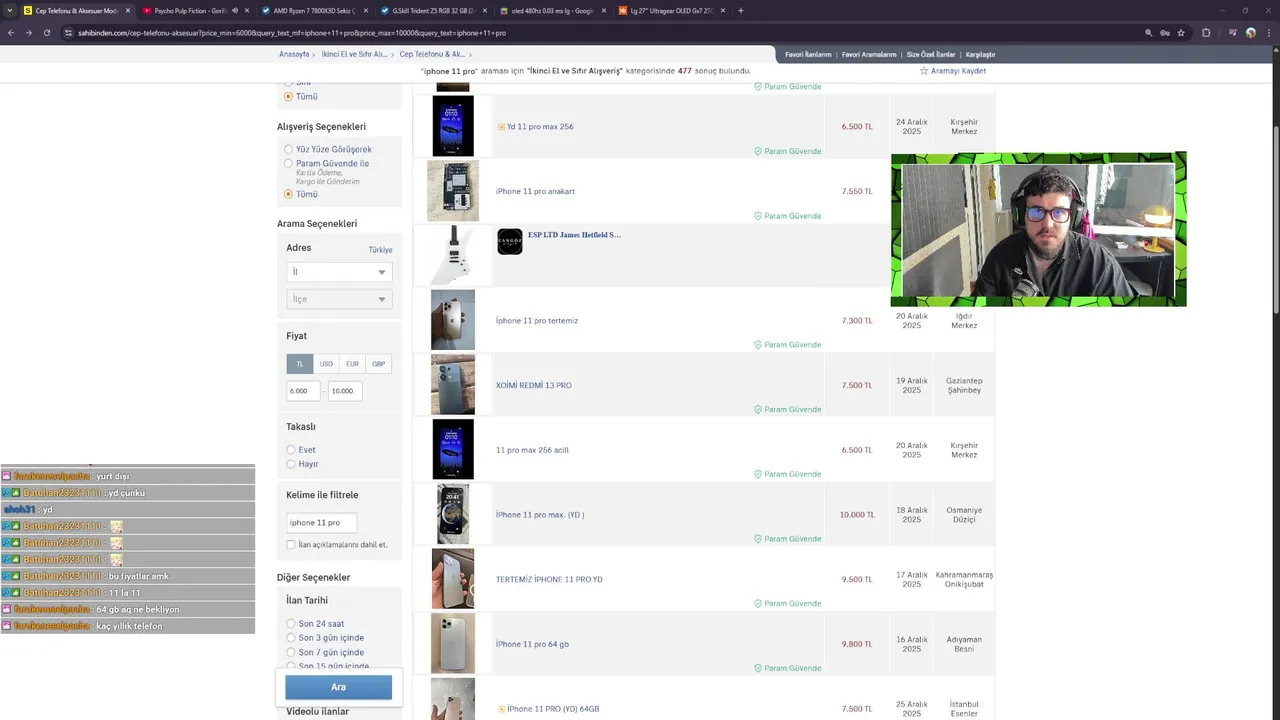Image resolution: width=1280 pixels, height=720 pixels.
Task: Open Chrome three-dot menu
Action: (x=1268, y=32)
